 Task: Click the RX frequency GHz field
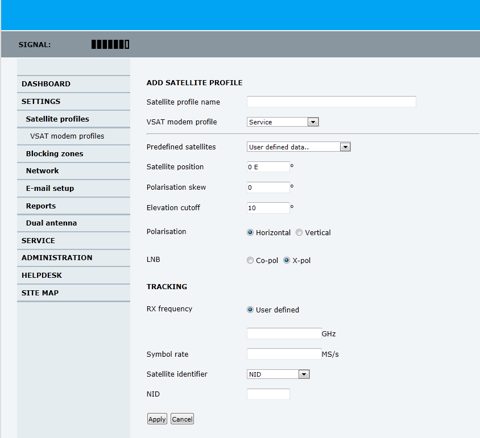click(x=284, y=333)
